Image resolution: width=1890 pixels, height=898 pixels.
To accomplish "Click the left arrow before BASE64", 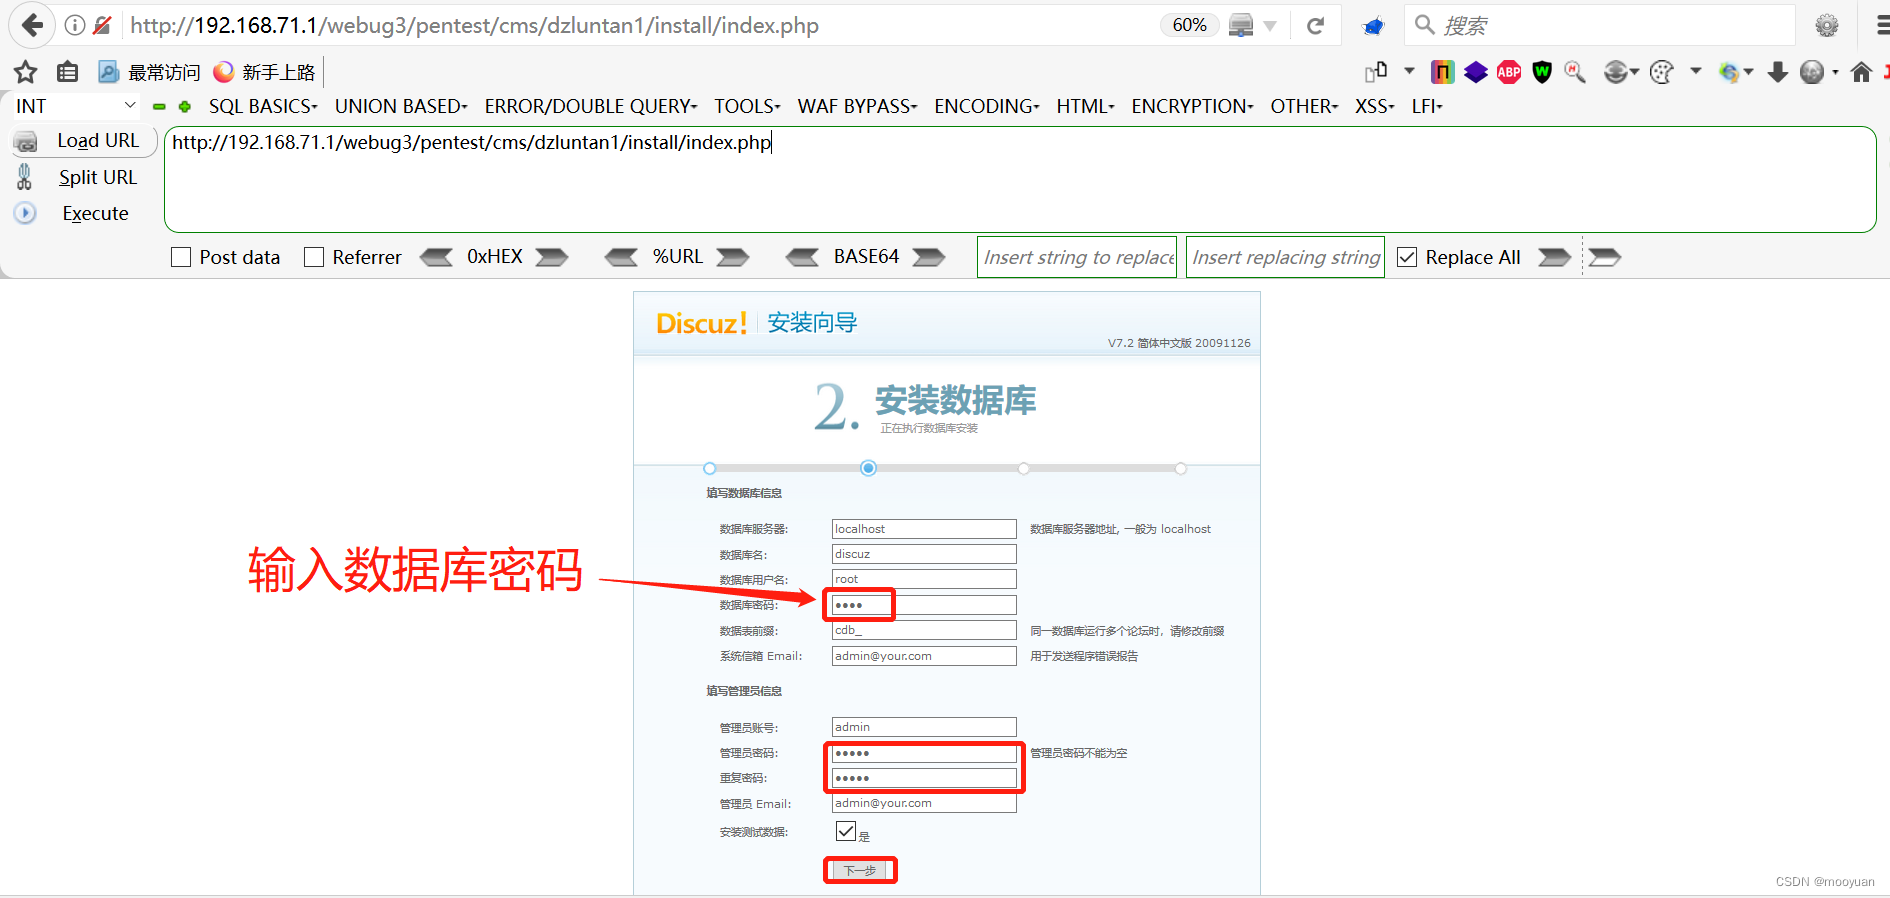I will [x=803, y=257].
